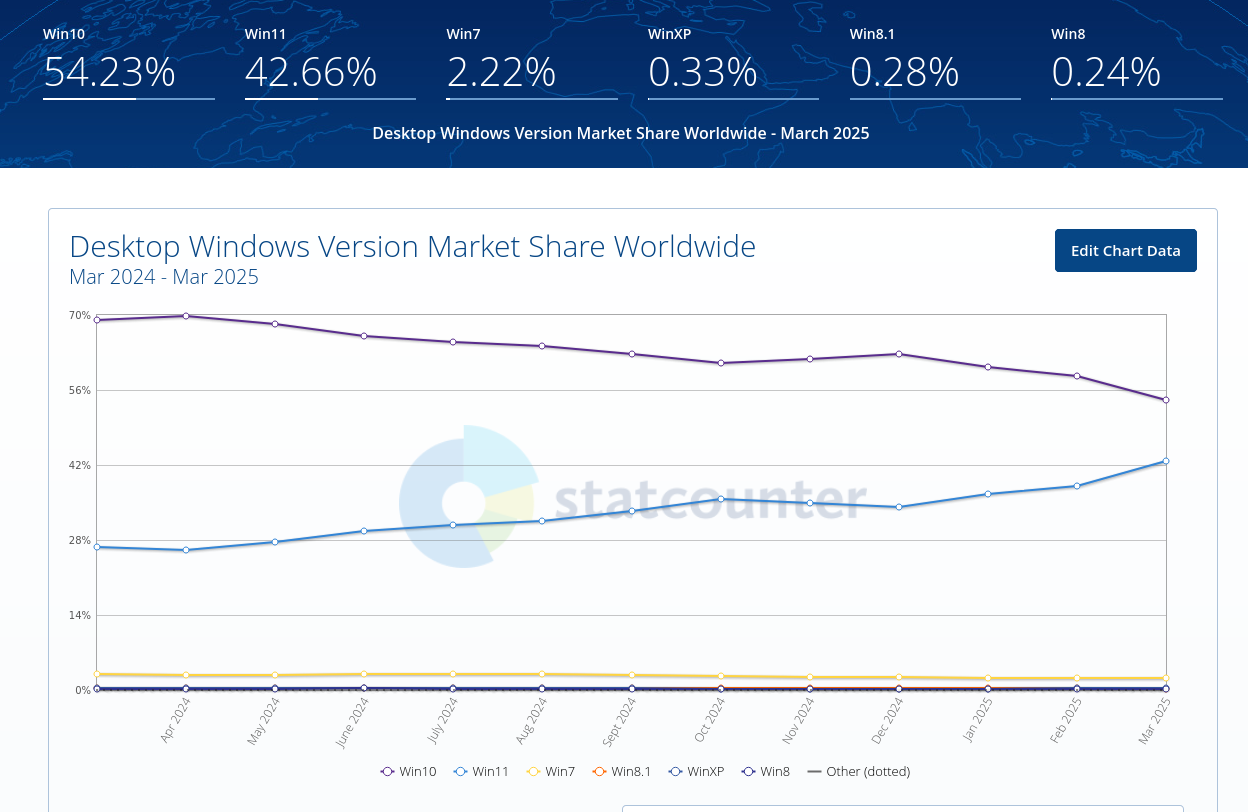This screenshot has height=812, width=1248.
Task: Click the WinXP 0.33% header stat
Action: click(733, 63)
